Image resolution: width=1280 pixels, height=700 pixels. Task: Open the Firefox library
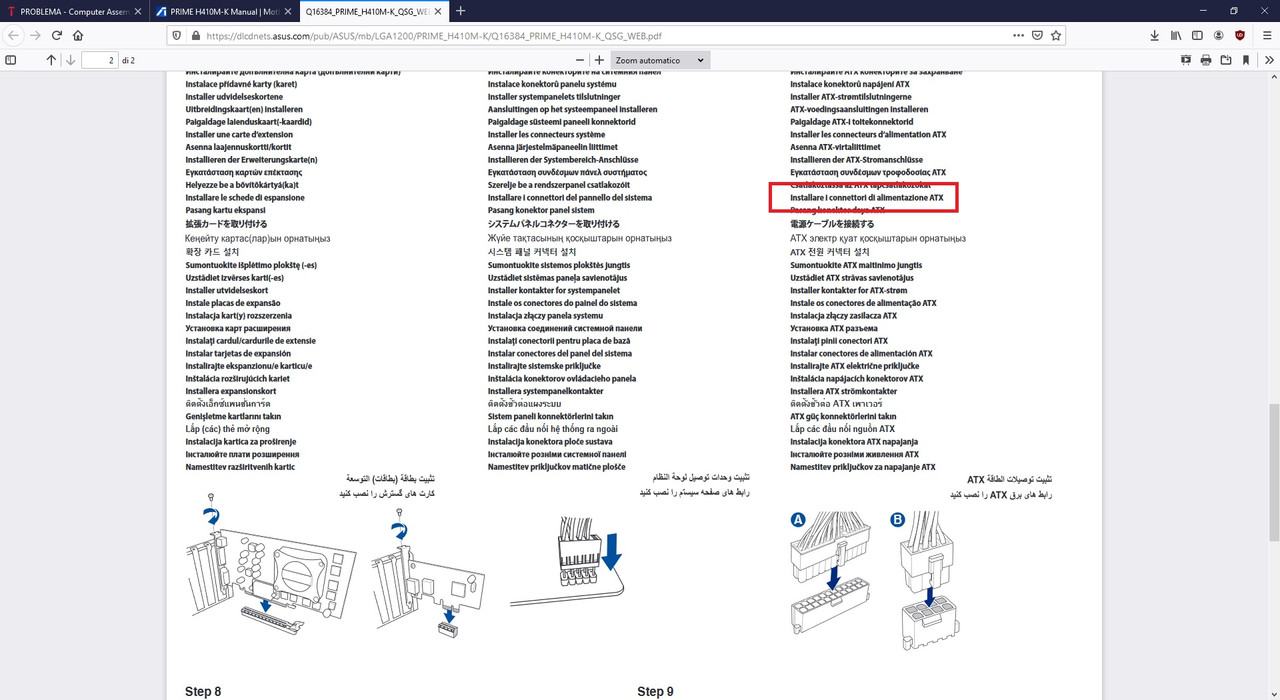pyautogui.click(x=1177, y=35)
